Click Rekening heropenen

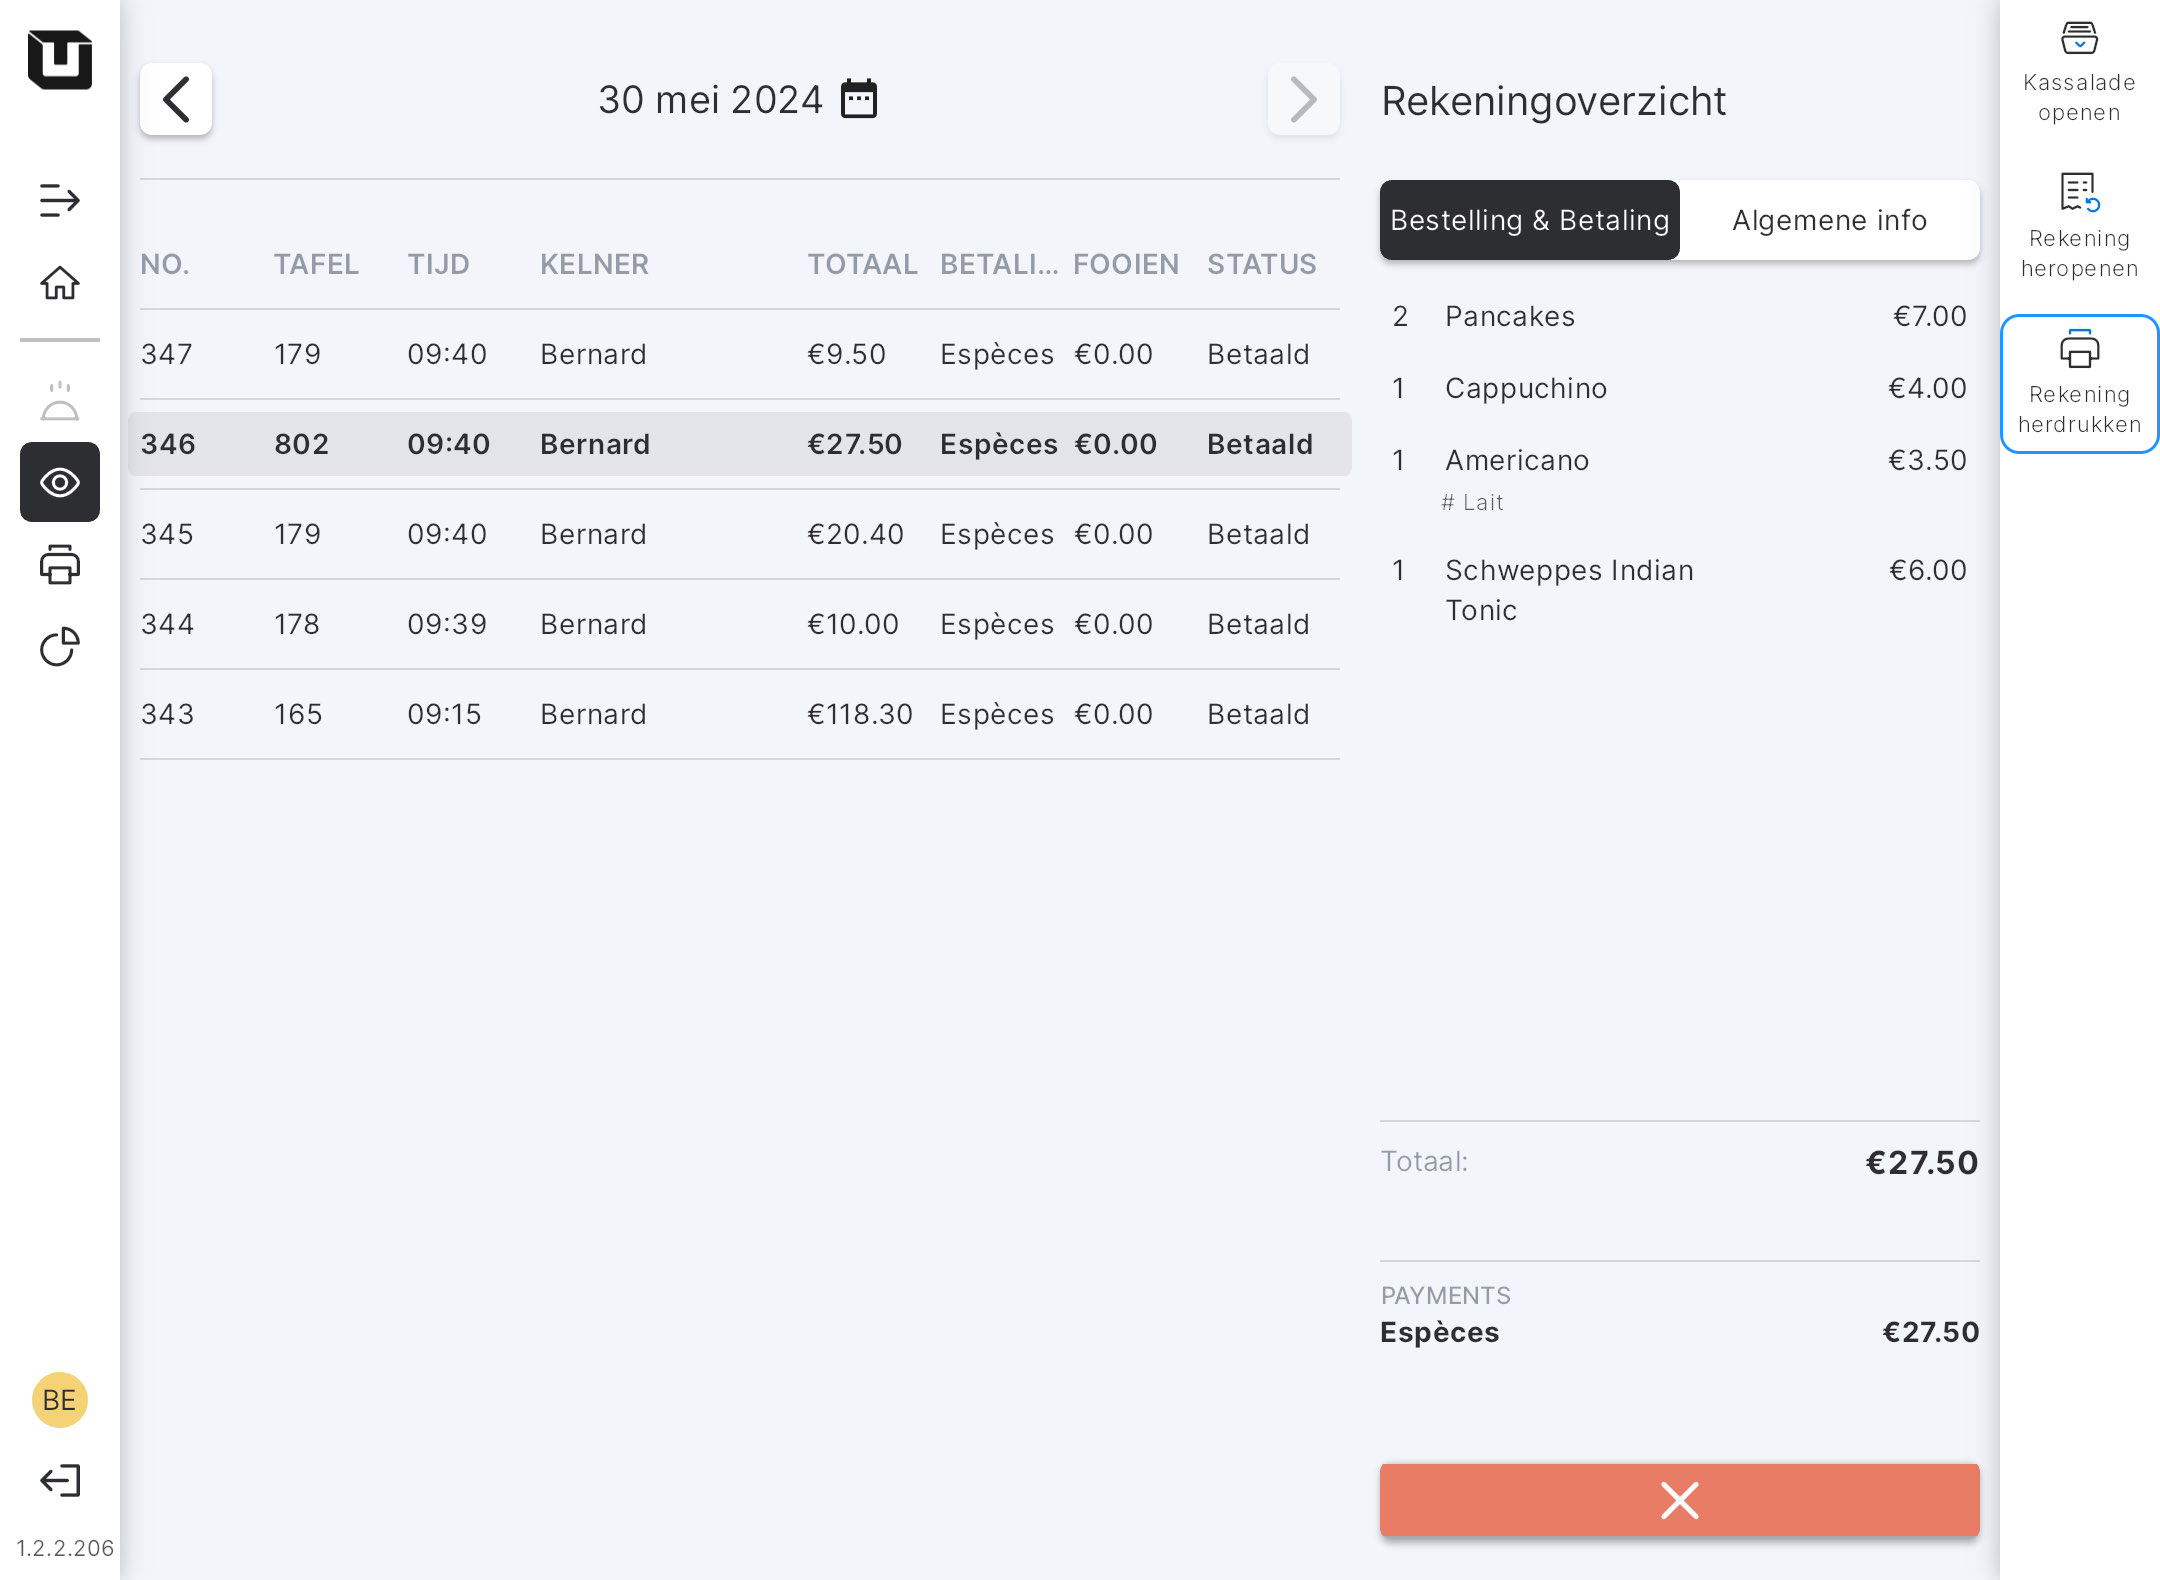2079,226
